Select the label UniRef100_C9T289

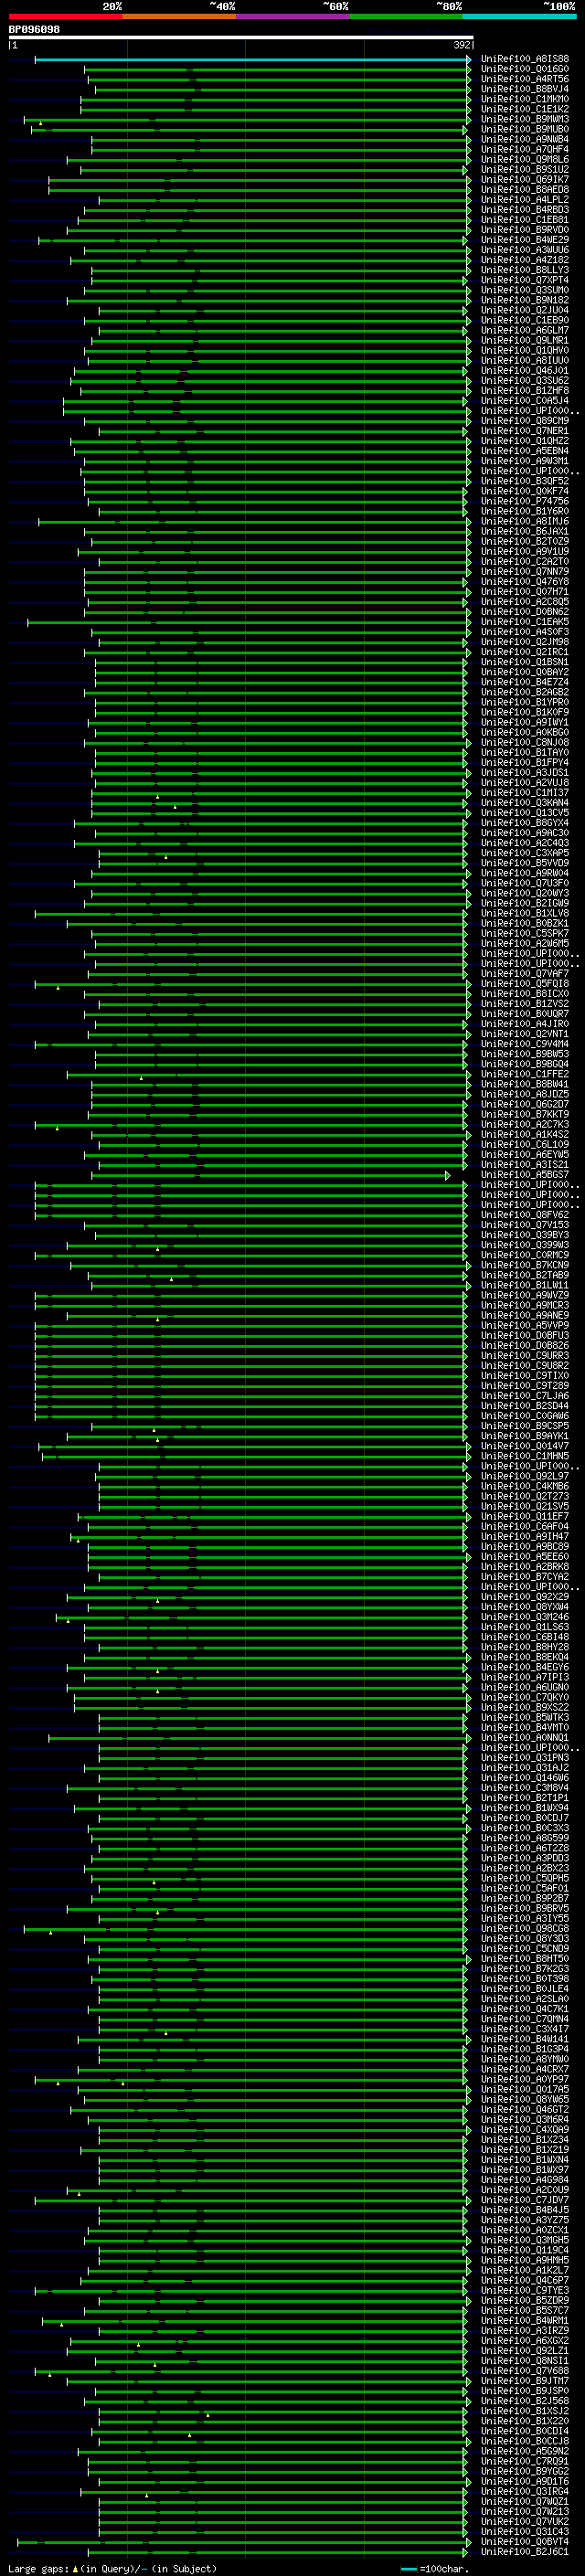(x=525, y=1386)
